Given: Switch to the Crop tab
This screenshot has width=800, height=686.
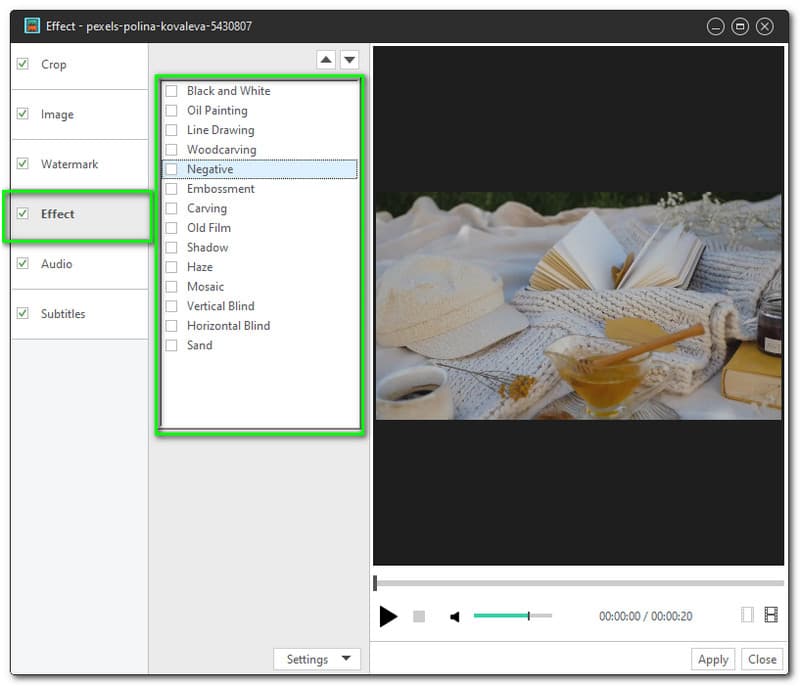Looking at the screenshot, I should (x=53, y=64).
